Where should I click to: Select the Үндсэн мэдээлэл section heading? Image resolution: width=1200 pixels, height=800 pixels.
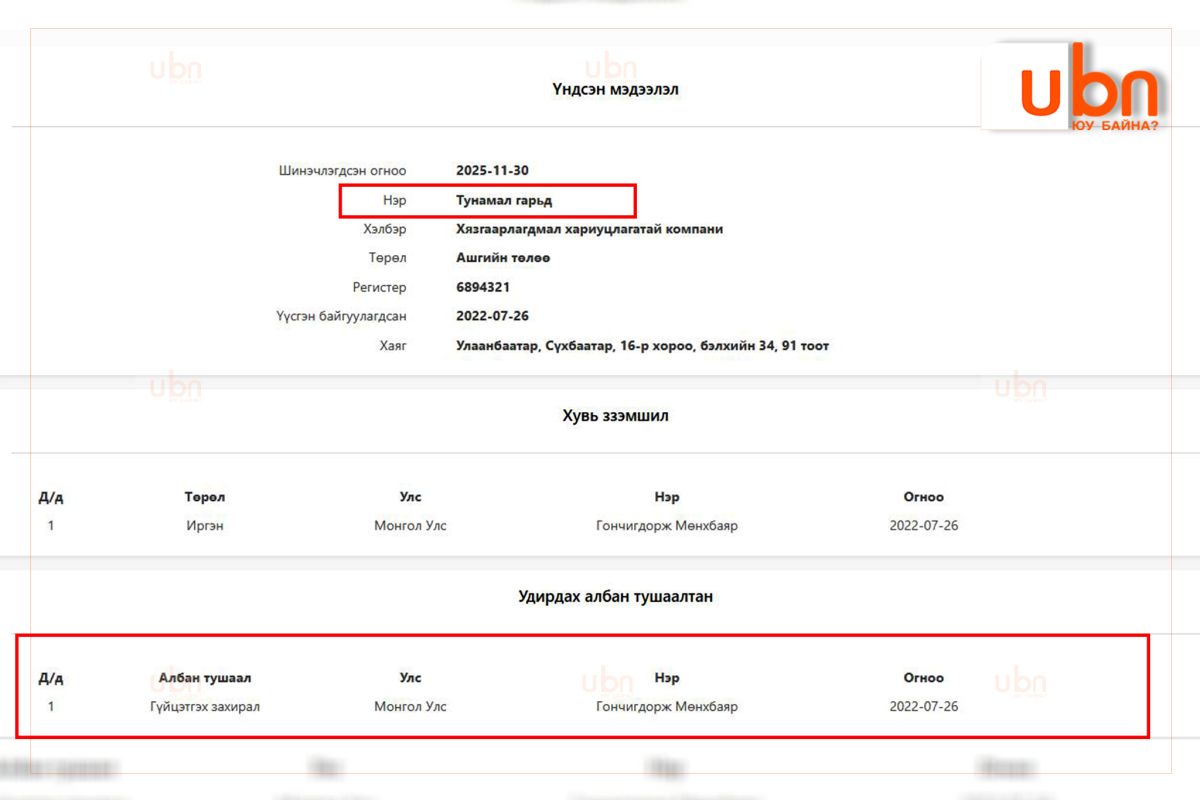(615, 90)
